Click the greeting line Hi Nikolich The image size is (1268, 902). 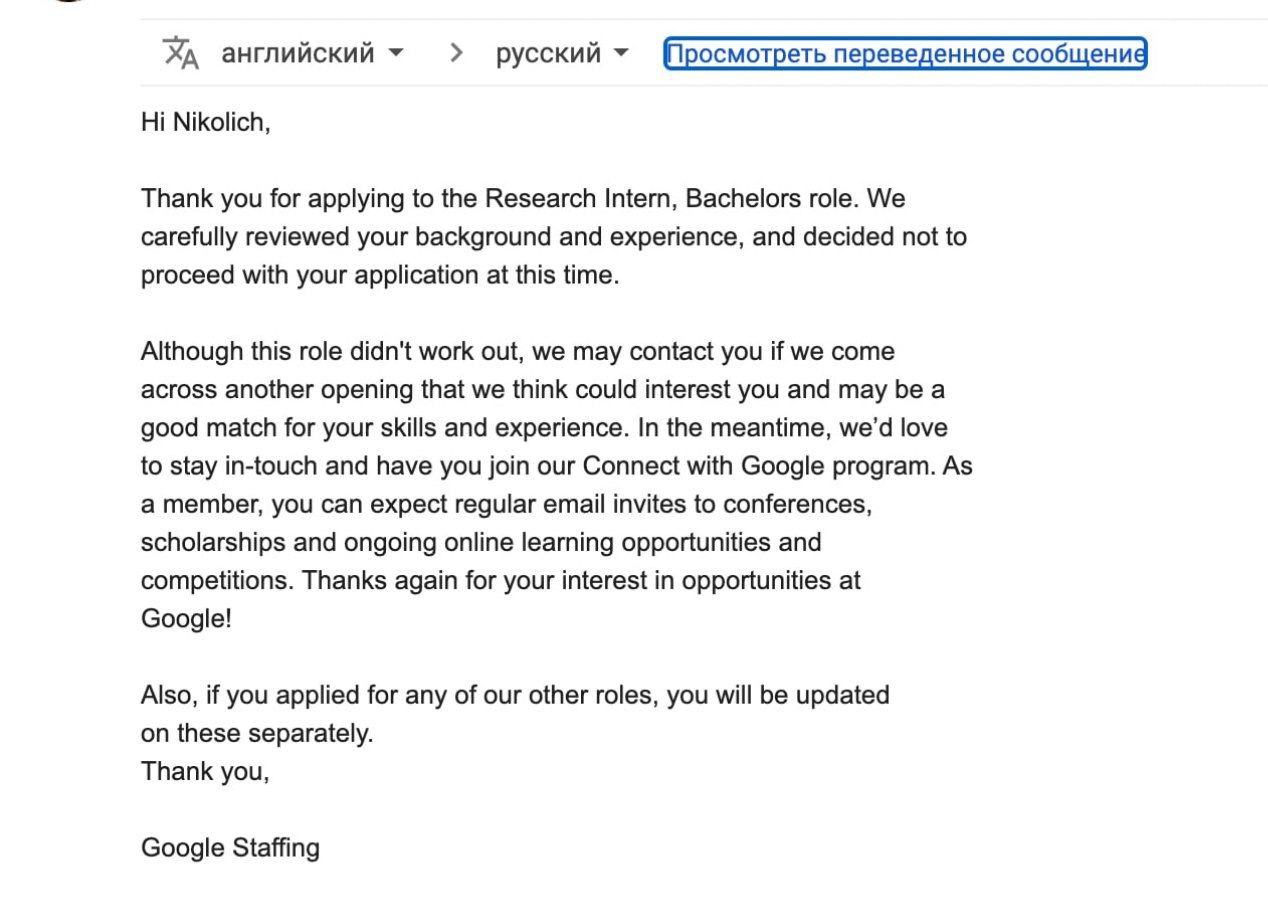(205, 123)
